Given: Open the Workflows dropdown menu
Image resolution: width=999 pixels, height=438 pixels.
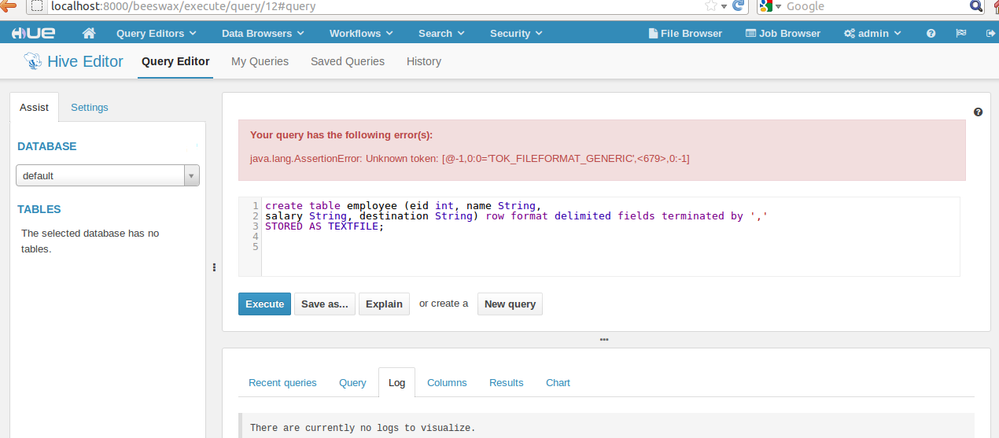Looking at the screenshot, I should (360, 33).
